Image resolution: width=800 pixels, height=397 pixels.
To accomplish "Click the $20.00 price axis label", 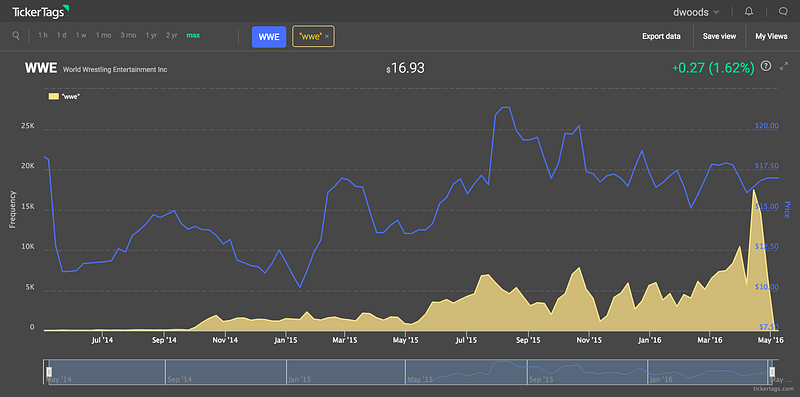I will (766, 126).
